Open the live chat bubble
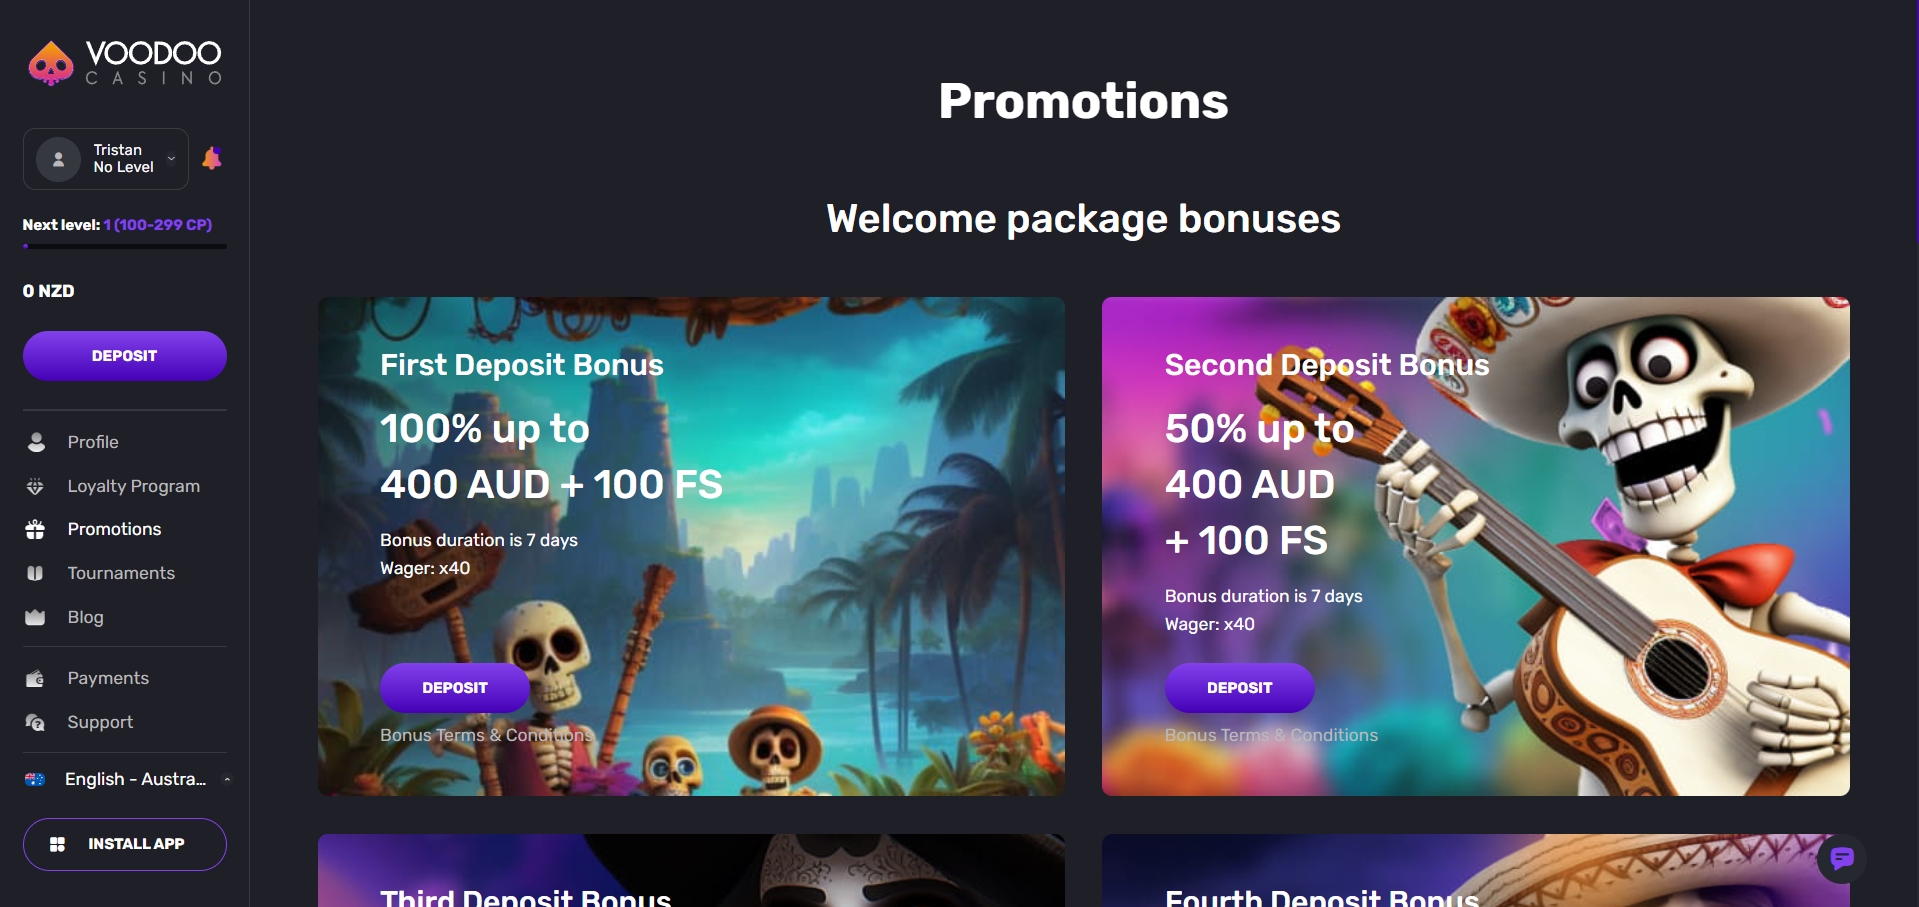Viewport: 1919px width, 907px height. click(1842, 858)
